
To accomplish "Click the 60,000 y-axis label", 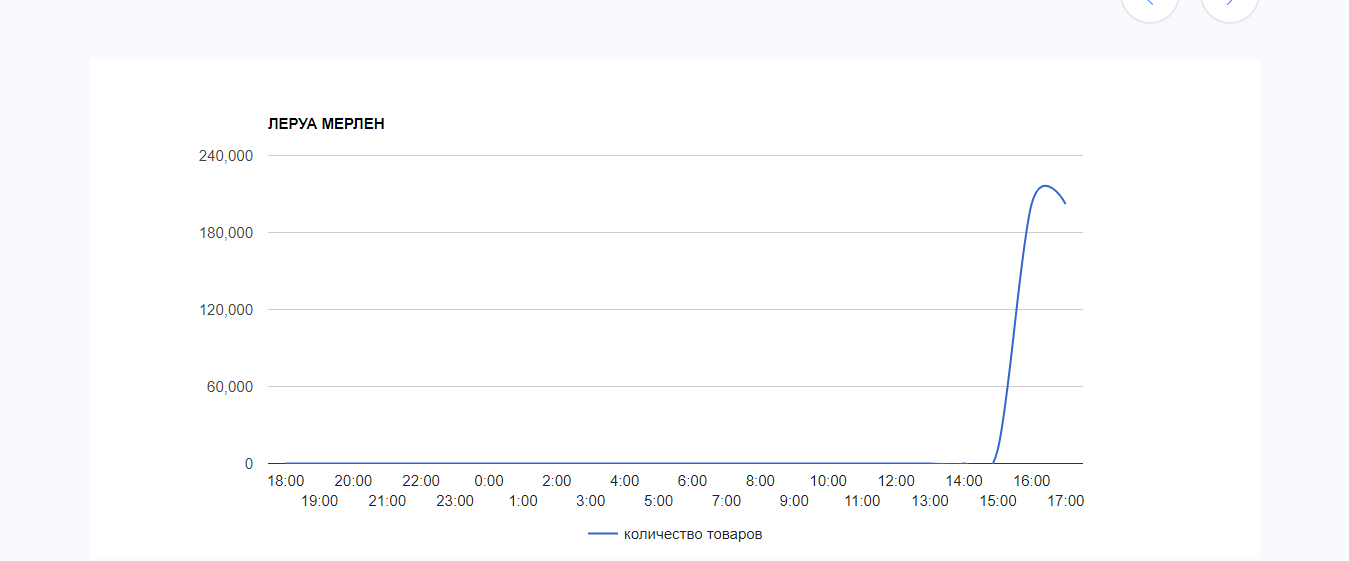I will (232, 387).
